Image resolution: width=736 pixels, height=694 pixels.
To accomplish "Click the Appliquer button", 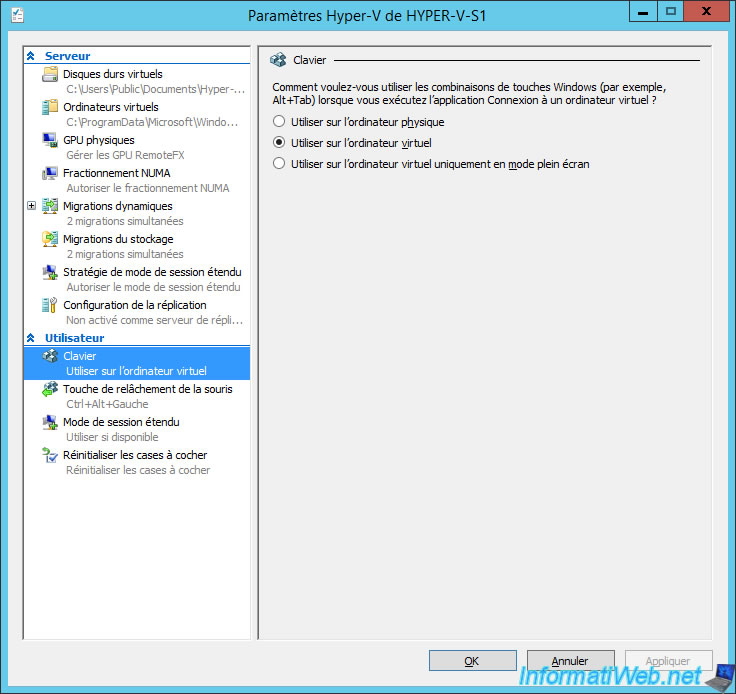I will pyautogui.click(x=668, y=661).
